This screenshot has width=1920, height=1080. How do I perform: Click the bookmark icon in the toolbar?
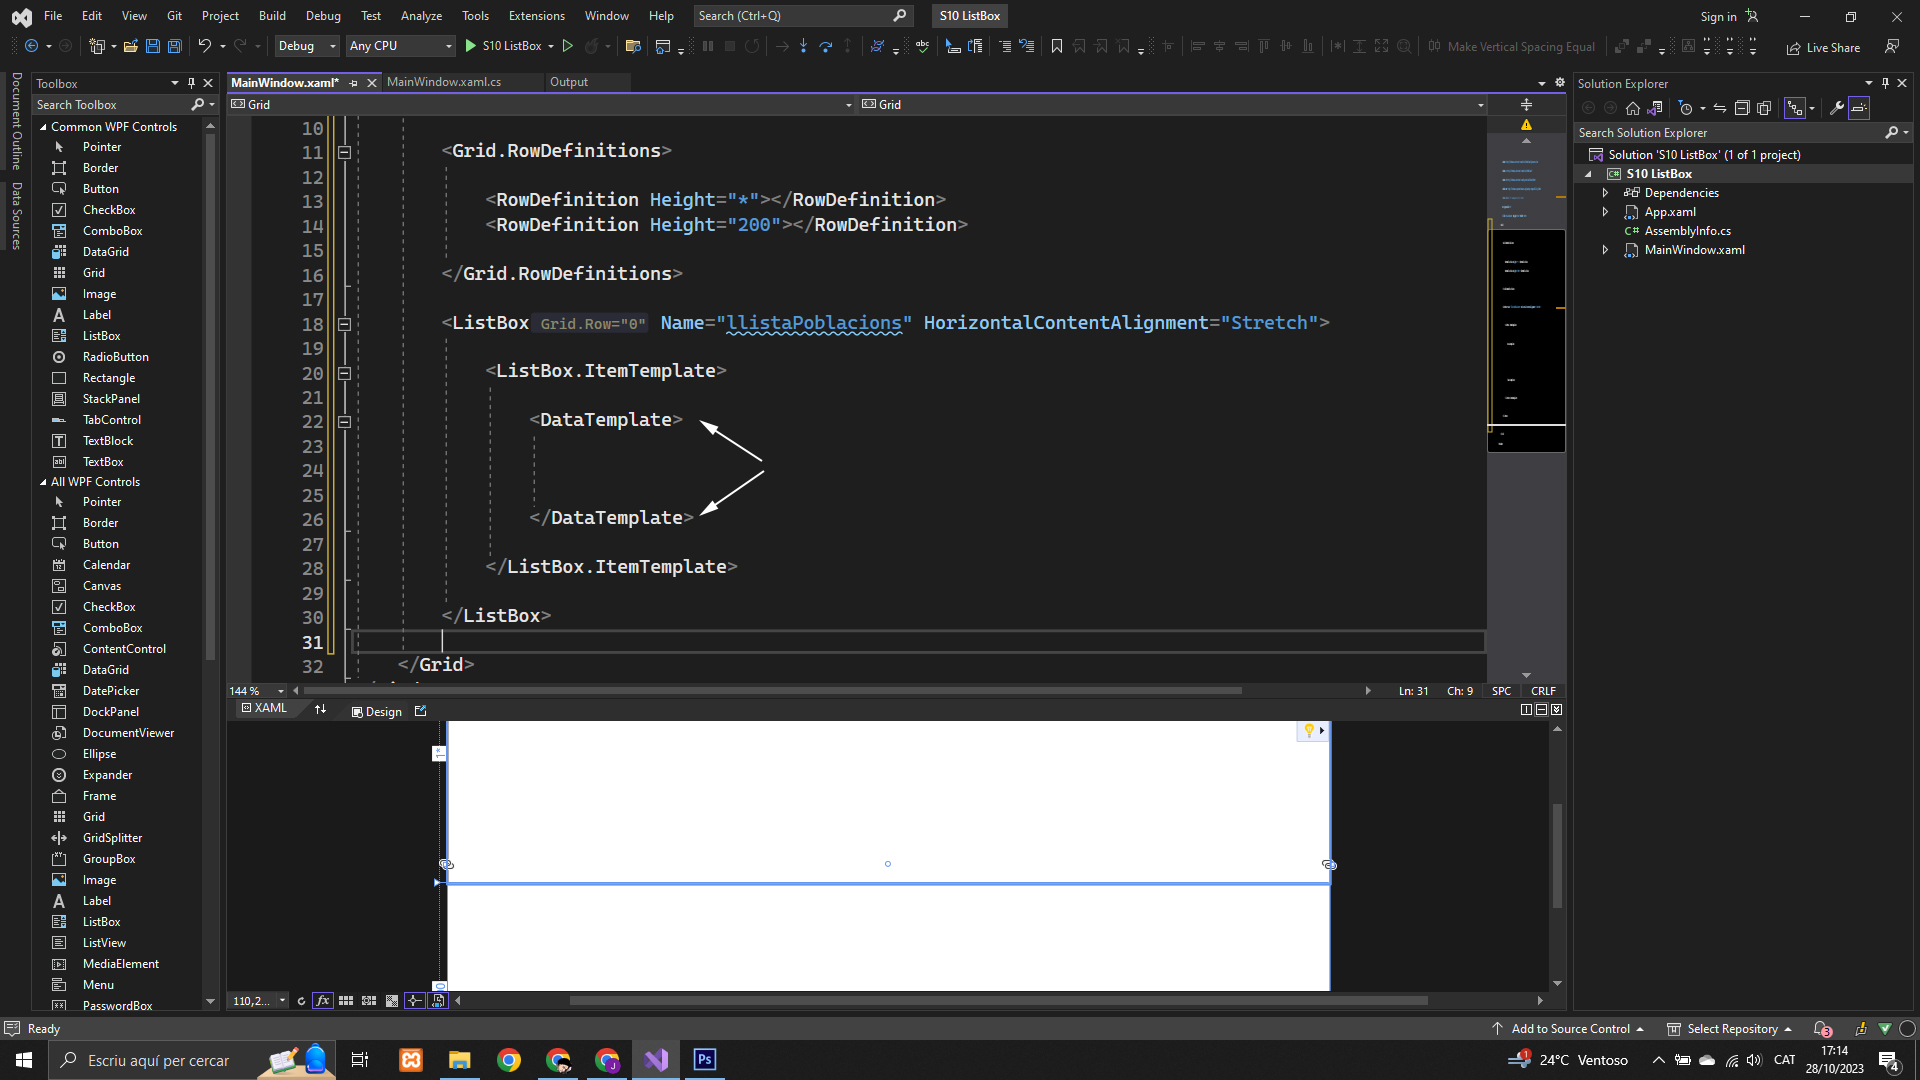(x=1056, y=46)
